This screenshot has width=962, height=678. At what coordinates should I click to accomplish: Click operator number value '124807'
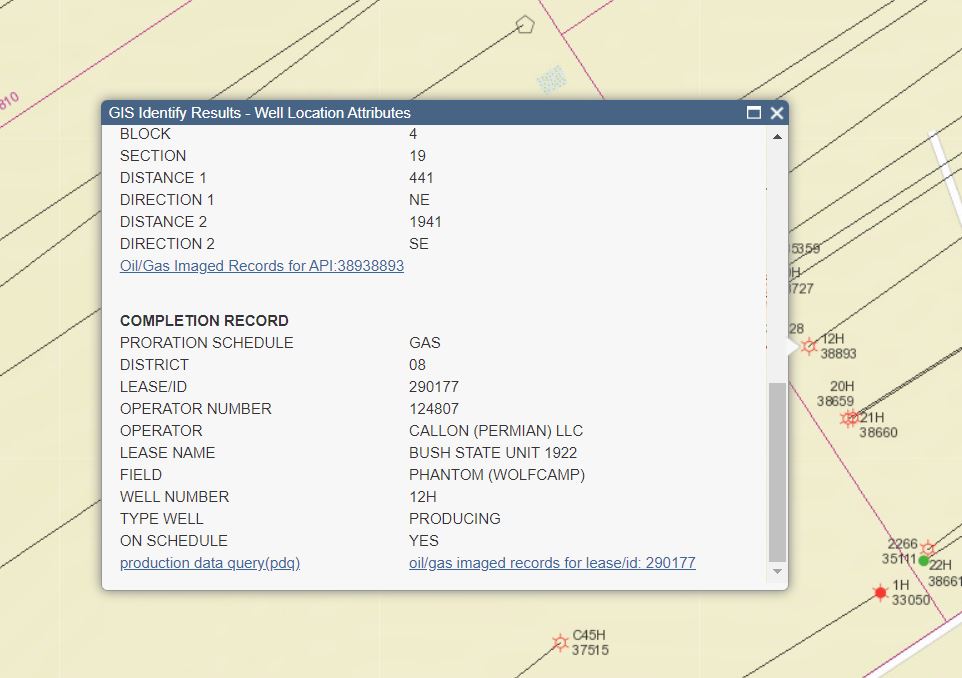pyautogui.click(x=434, y=409)
